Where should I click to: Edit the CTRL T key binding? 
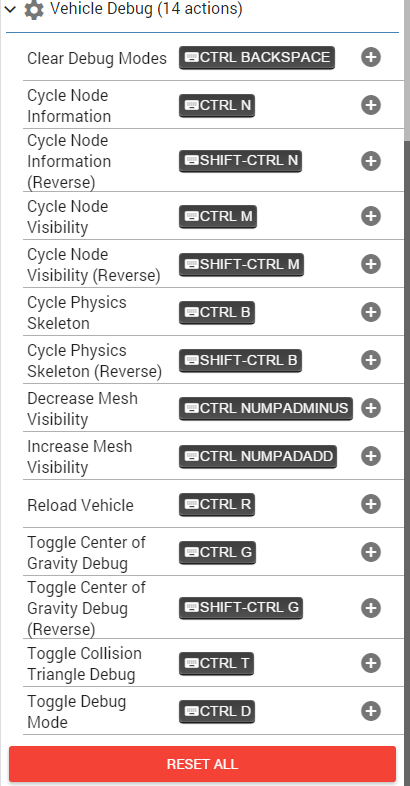(x=217, y=664)
